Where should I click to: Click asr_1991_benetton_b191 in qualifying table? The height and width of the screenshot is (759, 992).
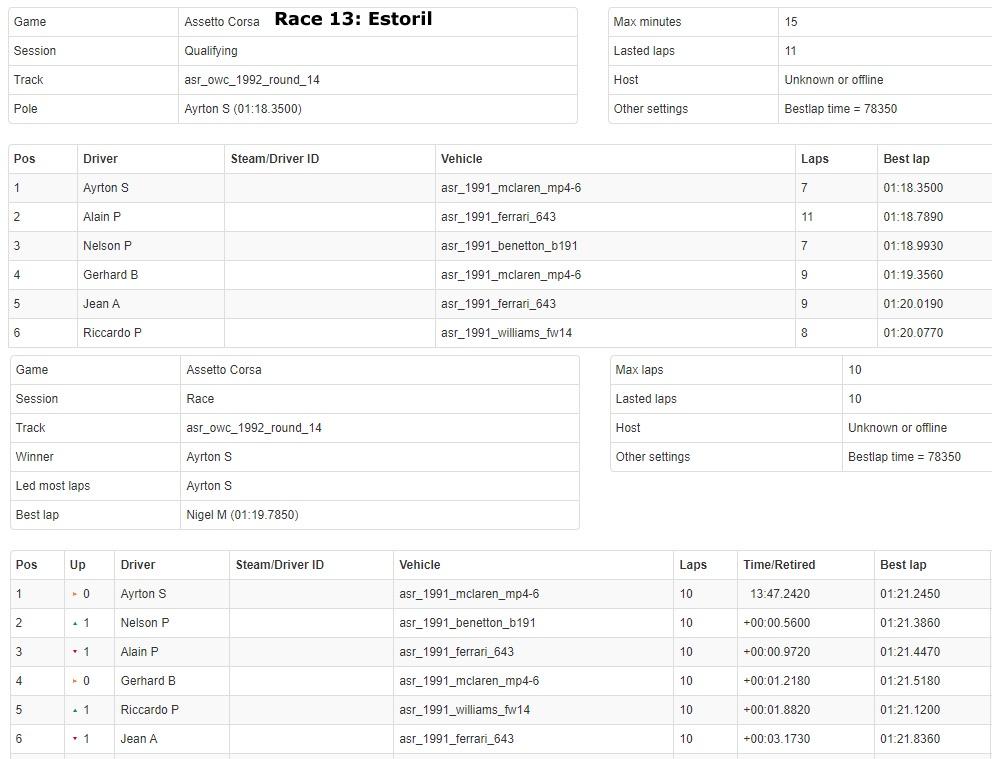pos(509,246)
